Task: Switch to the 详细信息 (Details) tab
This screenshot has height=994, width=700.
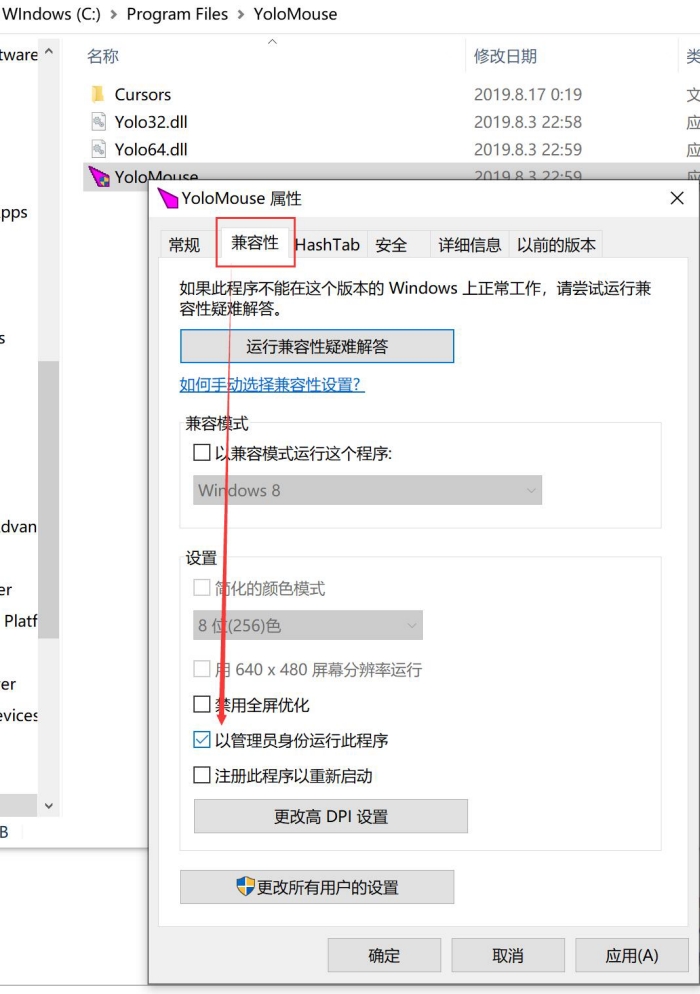Action: (x=469, y=245)
